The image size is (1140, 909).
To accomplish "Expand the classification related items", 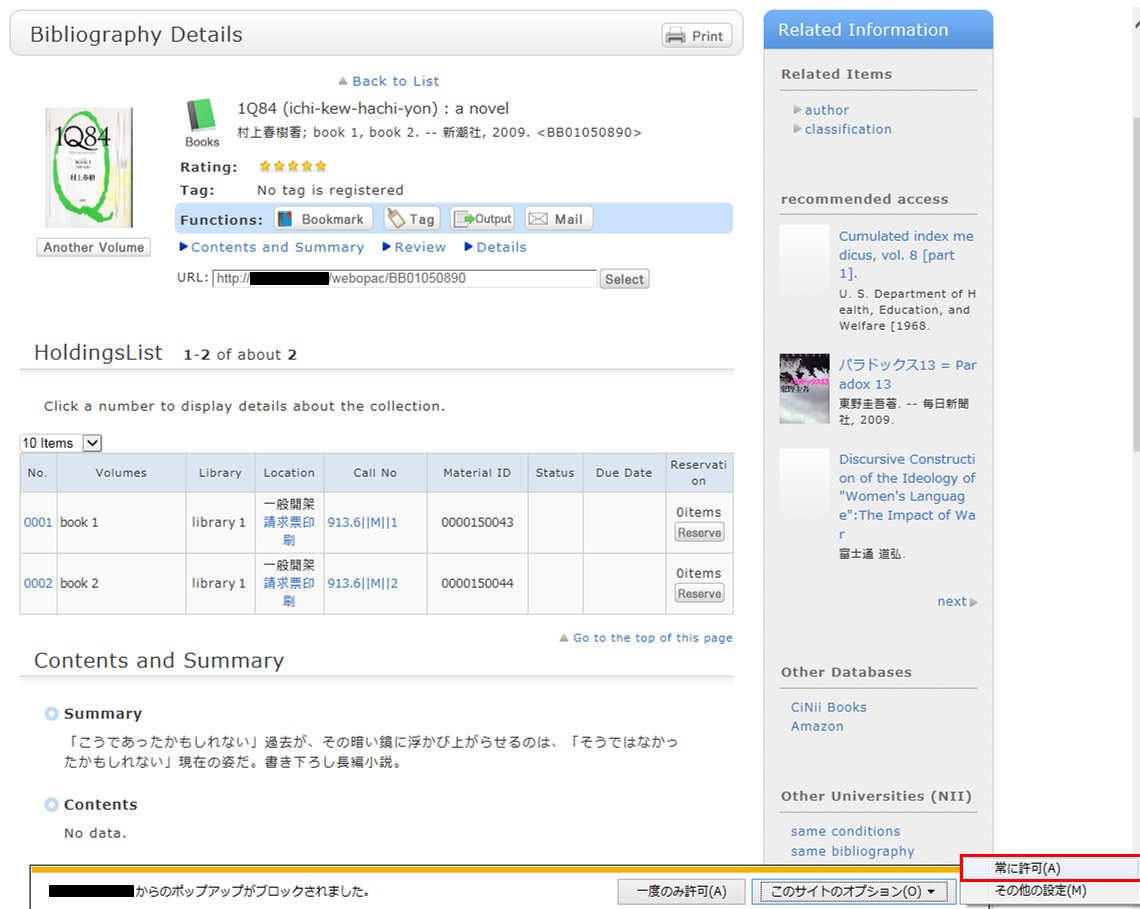I will click(x=847, y=129).
